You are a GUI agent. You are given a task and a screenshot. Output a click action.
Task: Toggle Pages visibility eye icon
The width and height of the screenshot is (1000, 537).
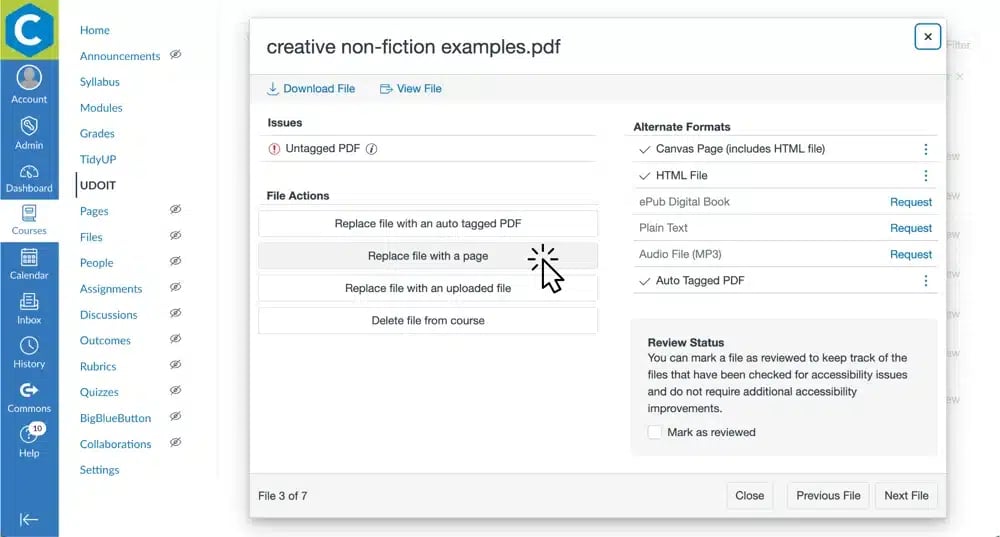pyautogui.click(x=175, y=210)
